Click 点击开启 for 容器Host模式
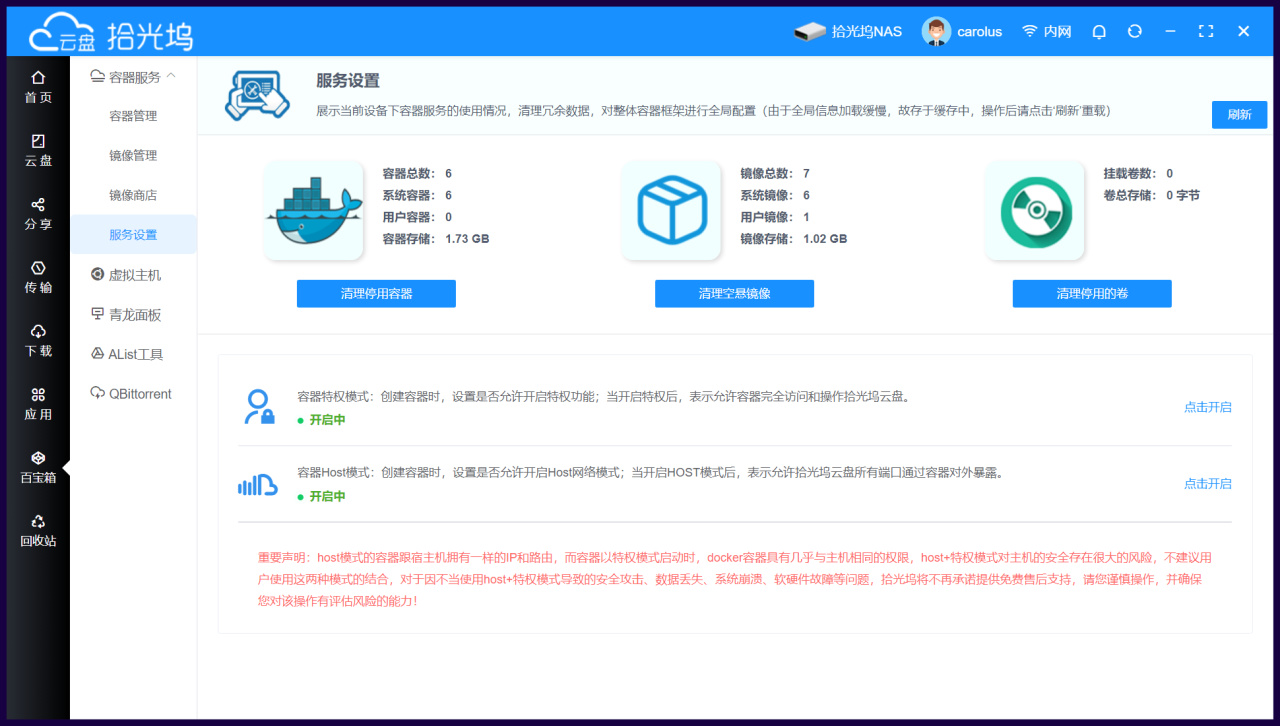 pos(1208,483)
